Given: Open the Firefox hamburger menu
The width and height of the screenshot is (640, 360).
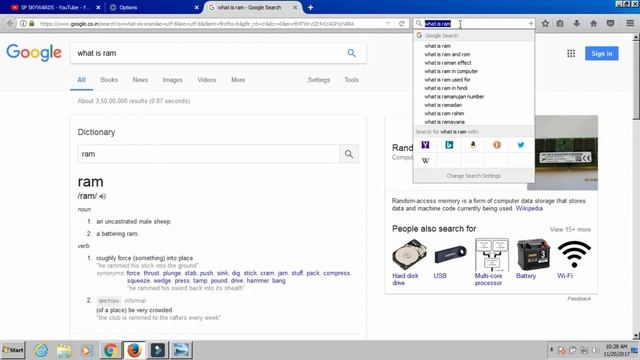Looking at the screenshot, I should pyautogui.click(x=630, y=24).
